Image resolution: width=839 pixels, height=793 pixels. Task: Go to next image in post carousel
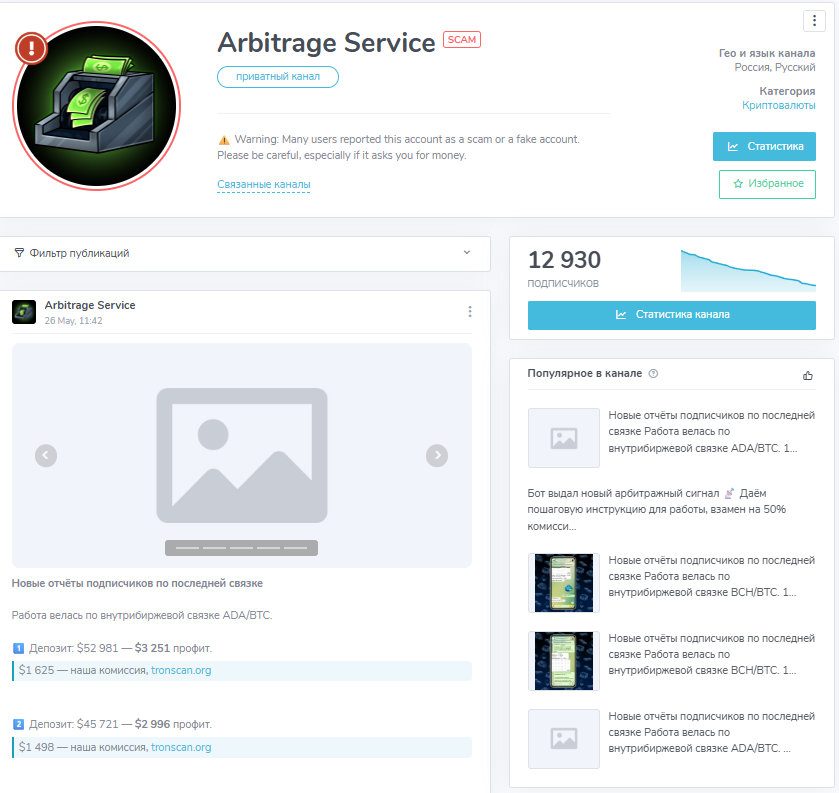[x=437, y=455]
